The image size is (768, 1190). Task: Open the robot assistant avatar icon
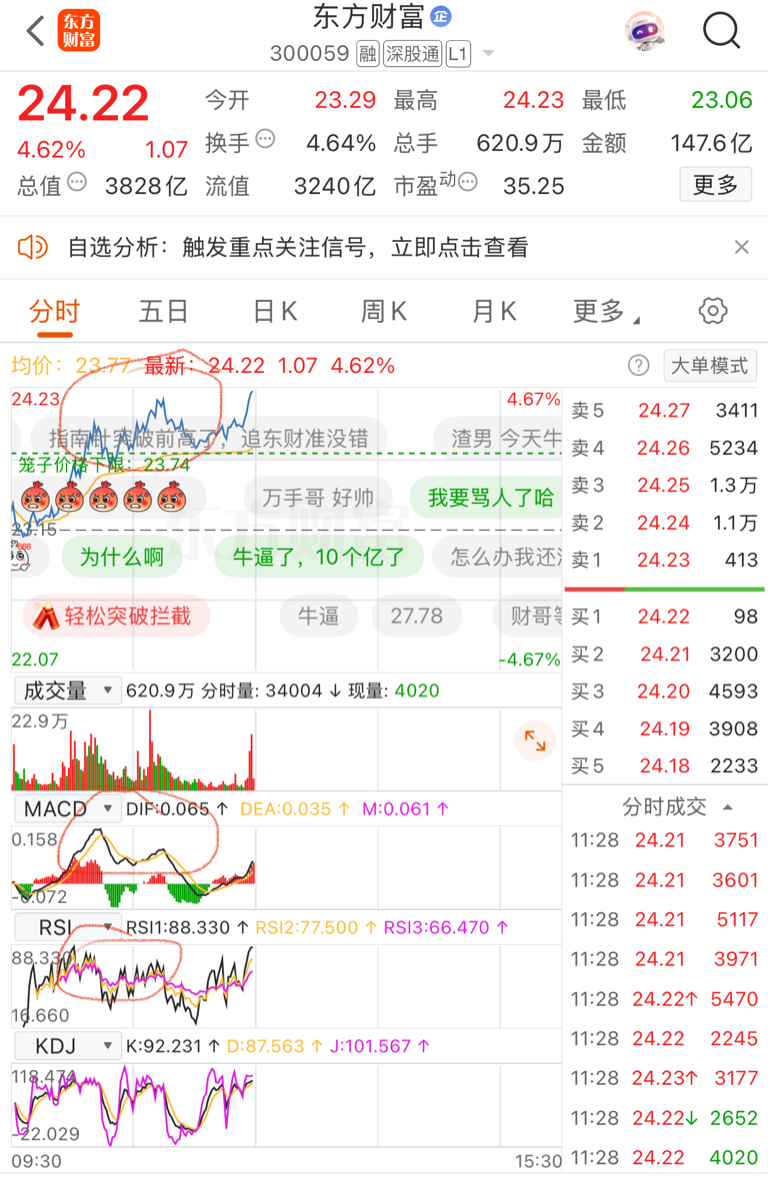coord(644,31)
